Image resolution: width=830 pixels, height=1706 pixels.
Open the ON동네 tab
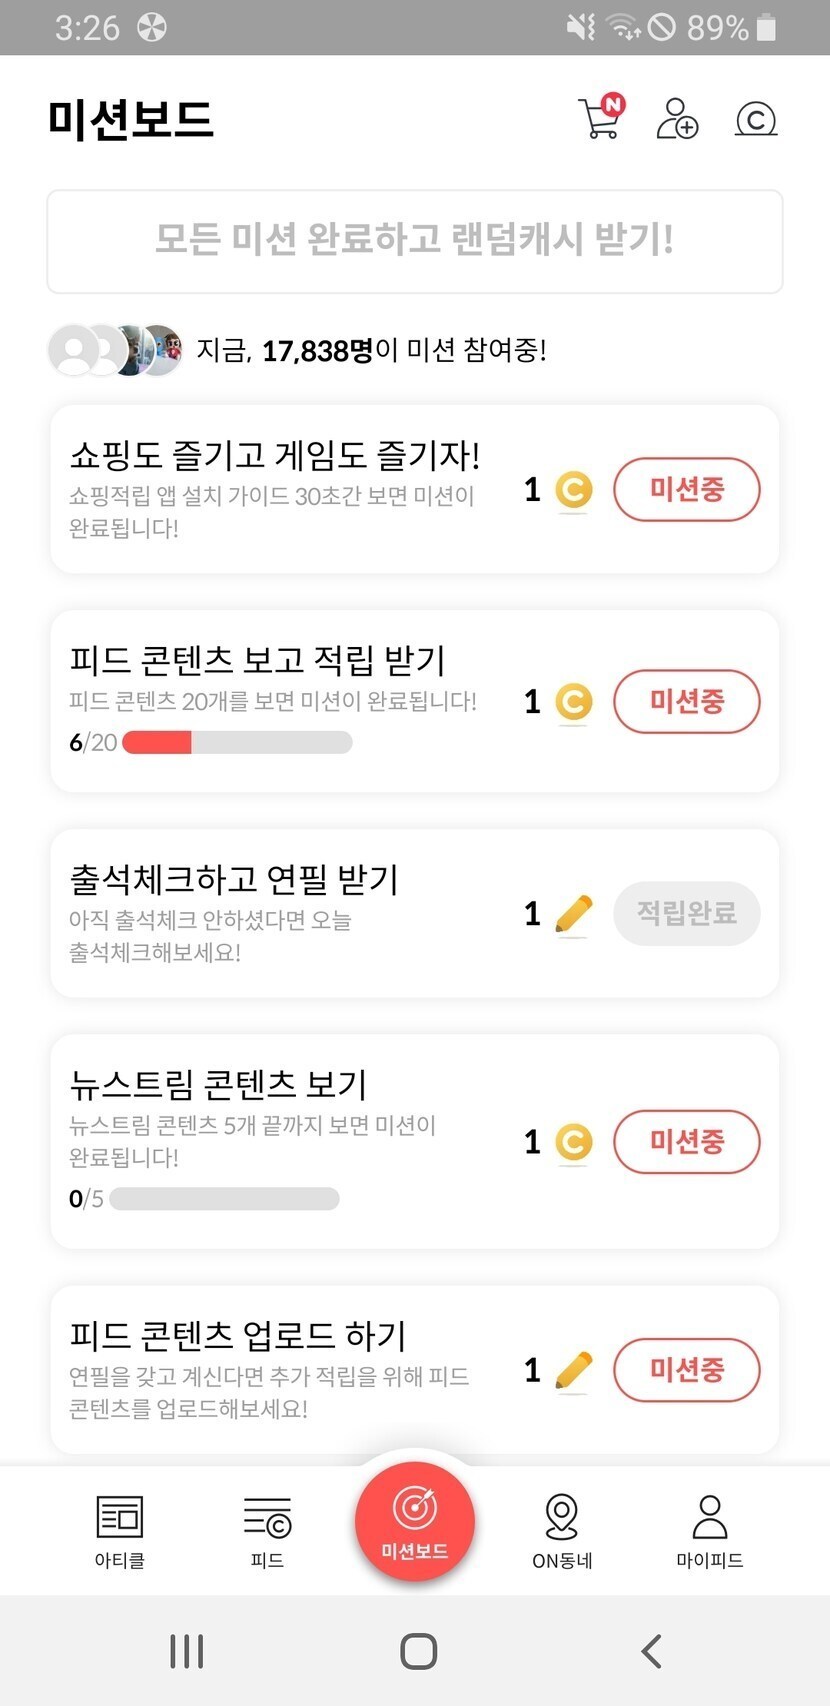click(x=562, y=1530)
